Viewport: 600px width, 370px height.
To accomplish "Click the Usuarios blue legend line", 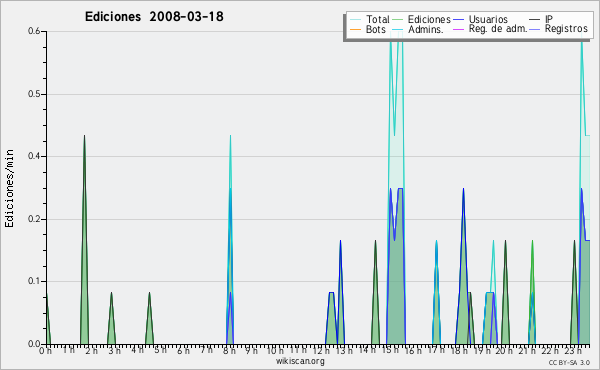I will pos(458,20).
